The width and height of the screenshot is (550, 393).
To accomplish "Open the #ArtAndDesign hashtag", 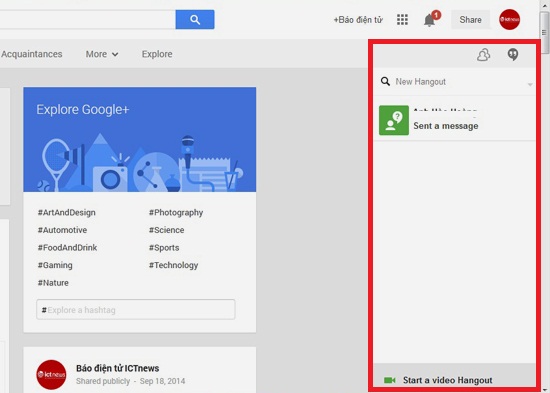I will click(67, 213).
